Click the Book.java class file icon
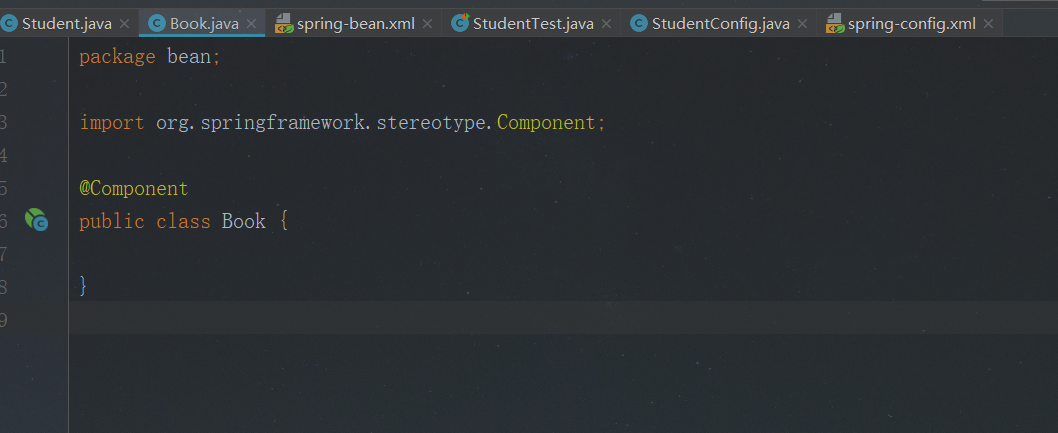This screenshot has width=1058, height=433. click(x=157, y=24)
